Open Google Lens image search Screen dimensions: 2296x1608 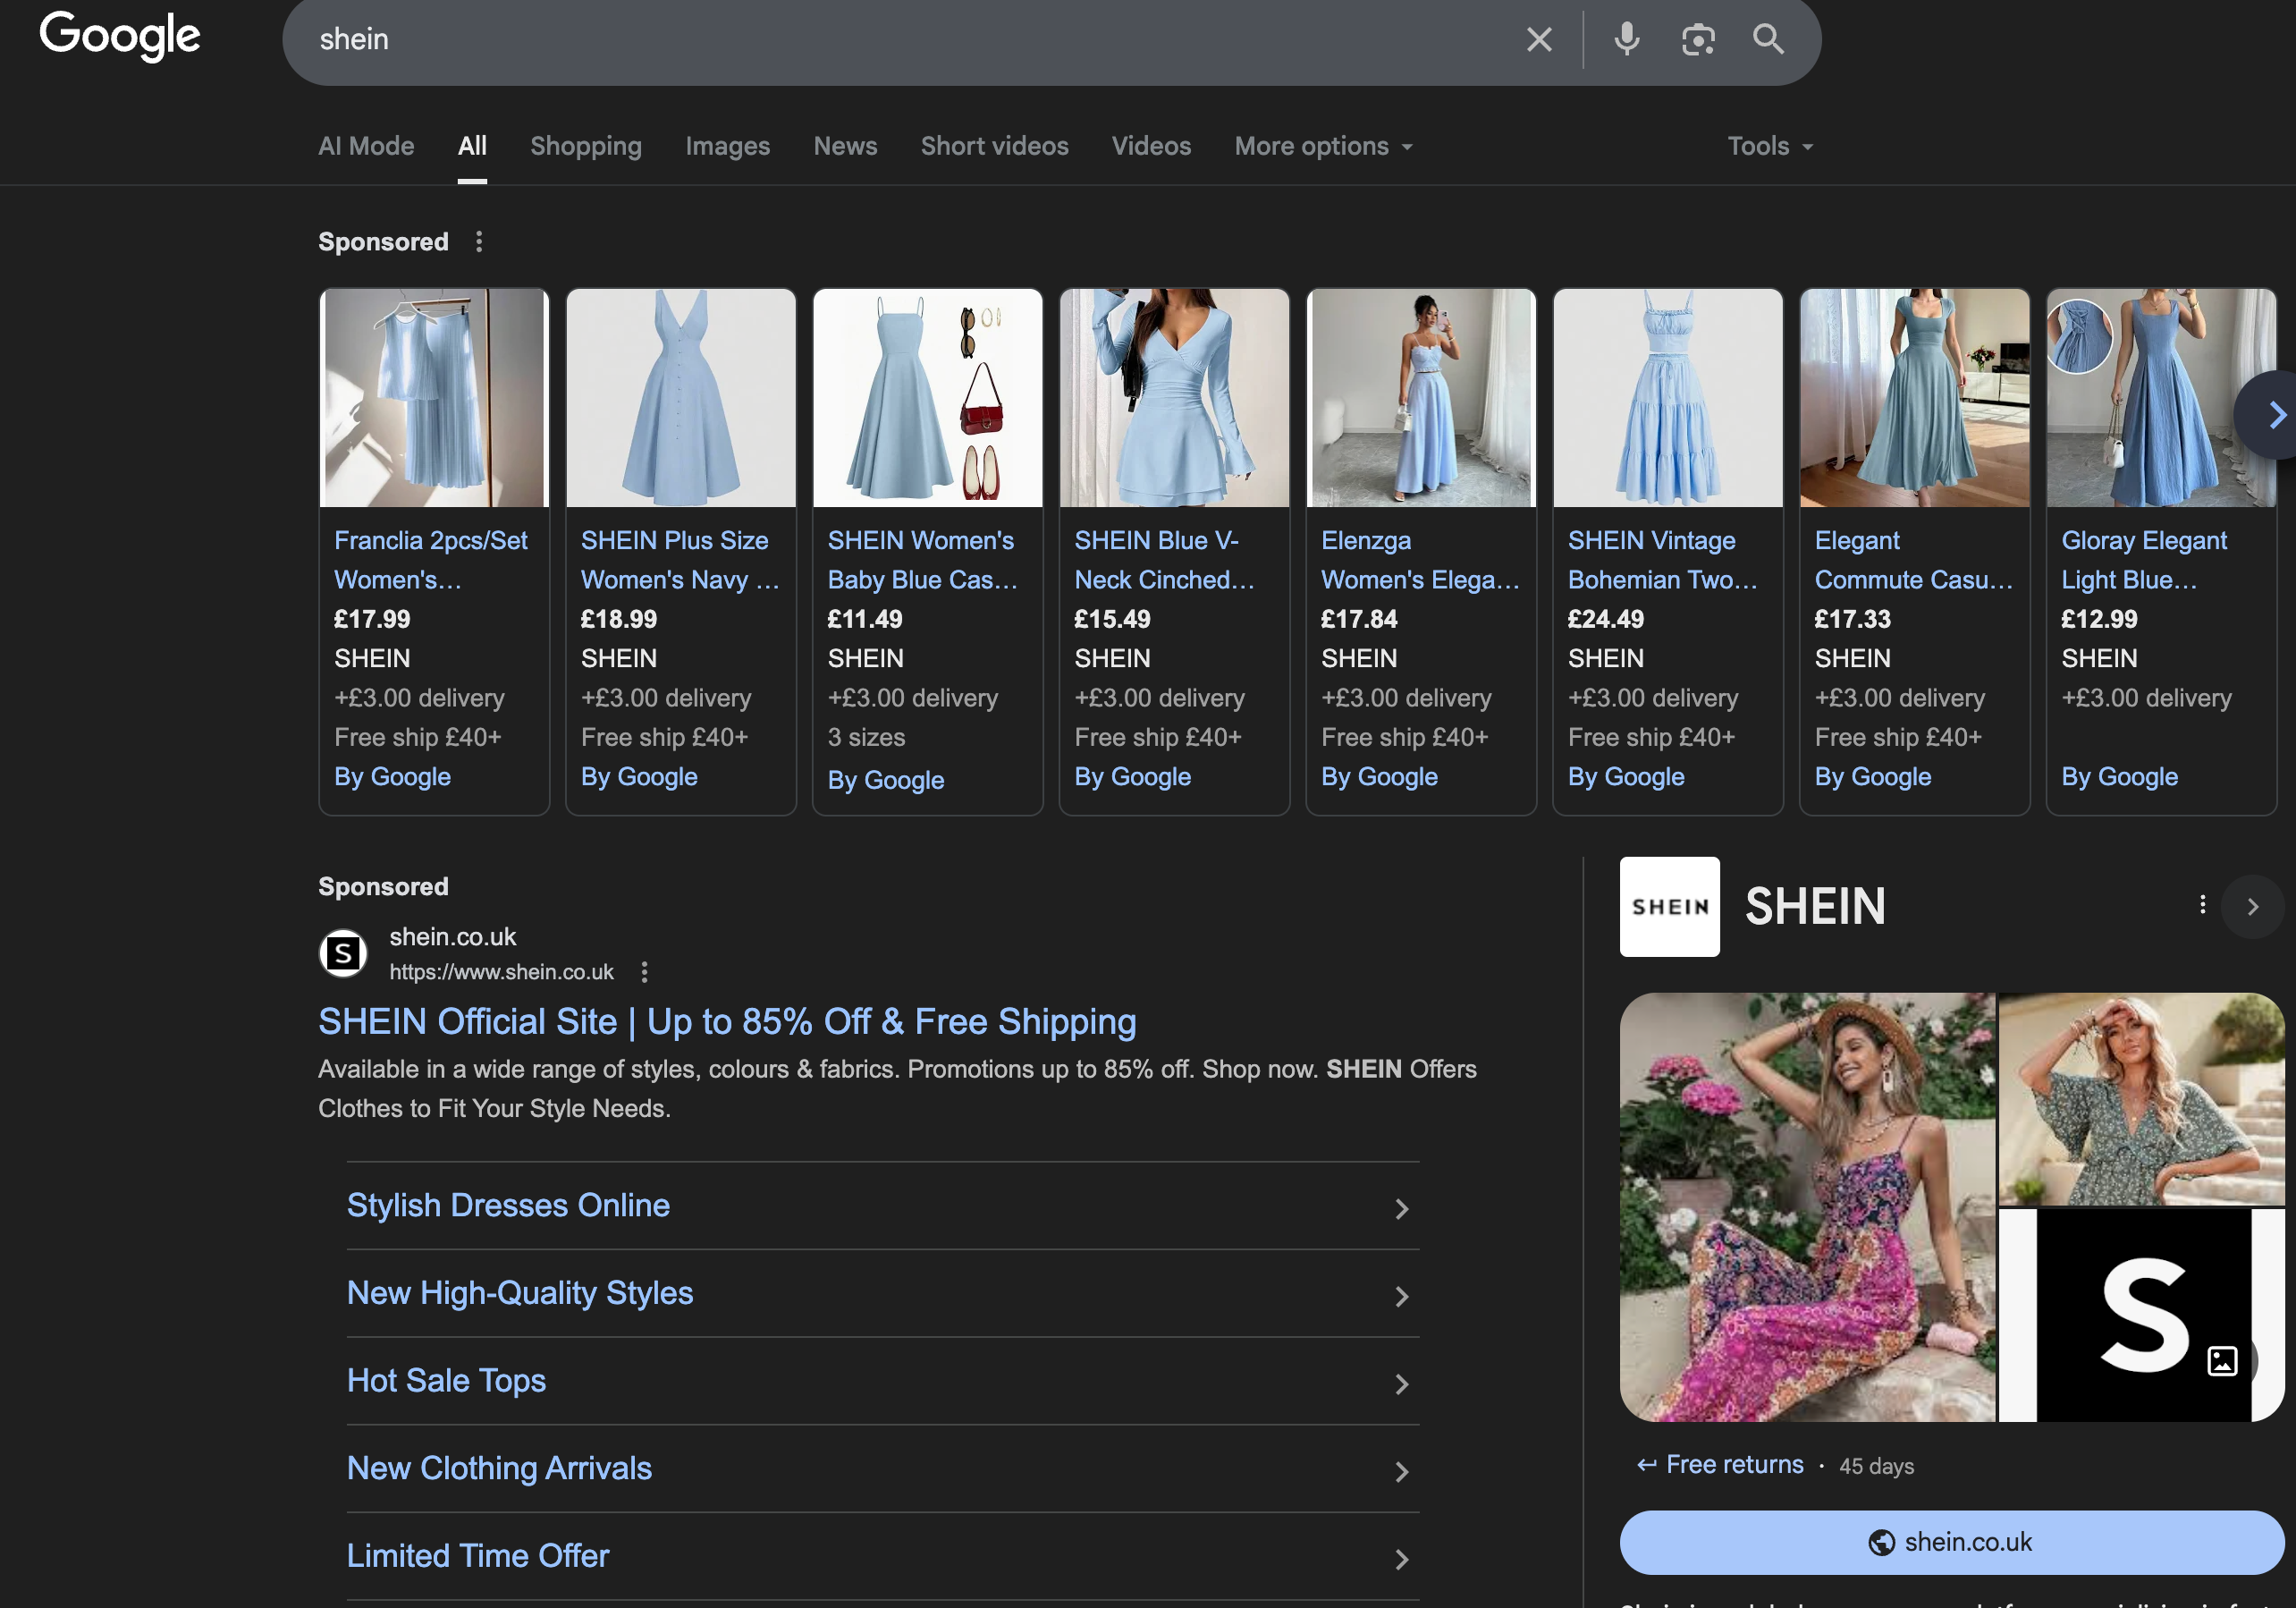[x=1697, y=40]
